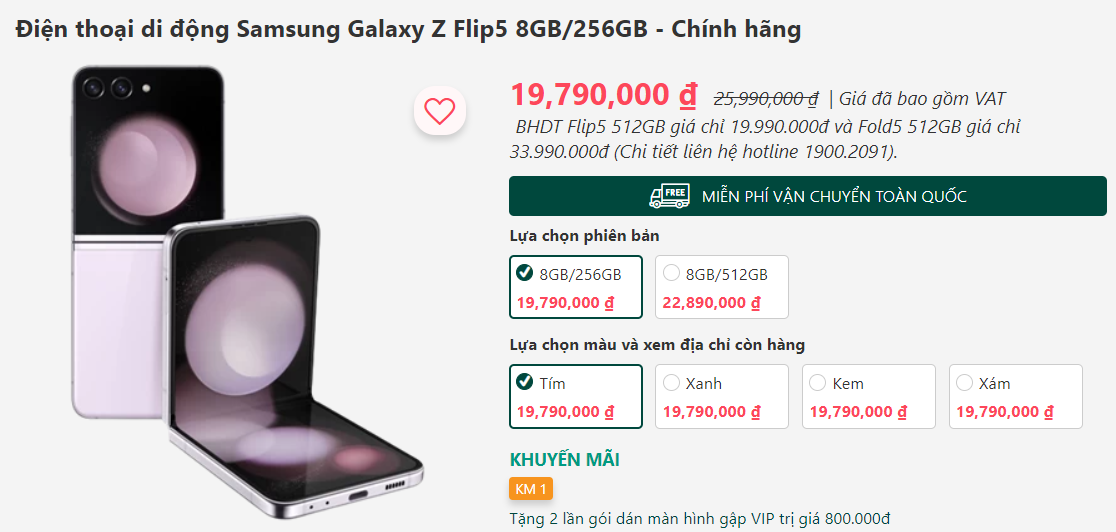Click the screen protector gift promotion line
The image size is (1116, 532).
click(701, 518)
